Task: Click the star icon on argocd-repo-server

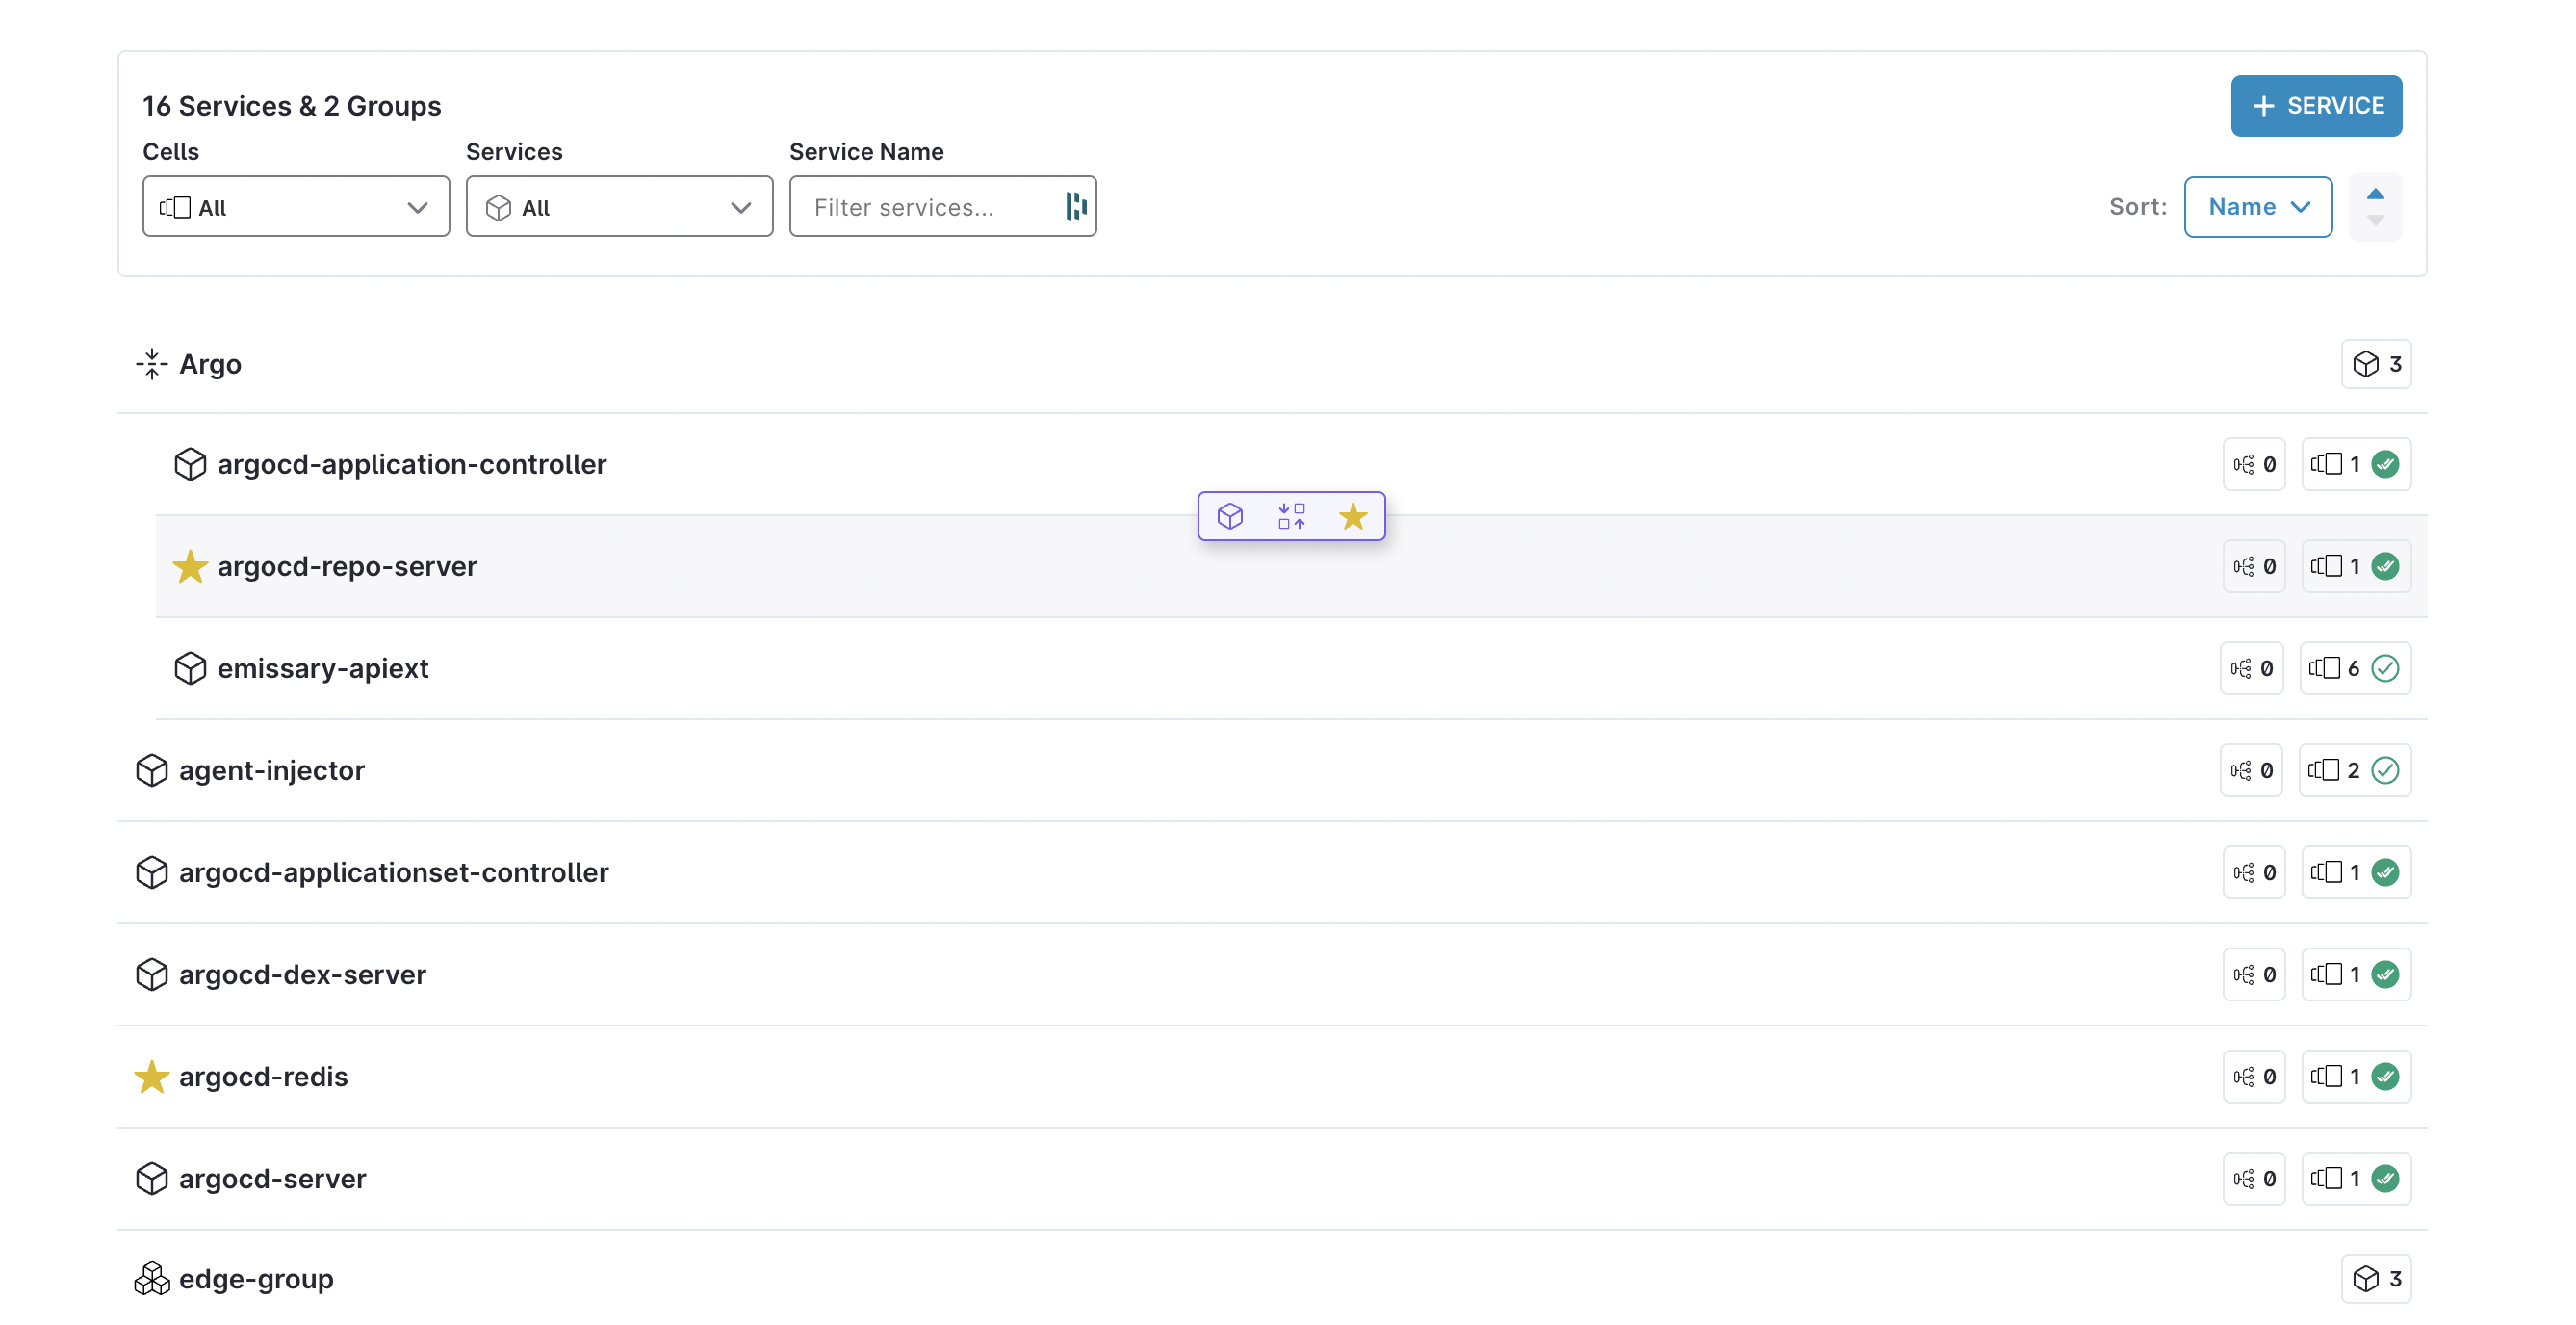Action: click(191, 566)
